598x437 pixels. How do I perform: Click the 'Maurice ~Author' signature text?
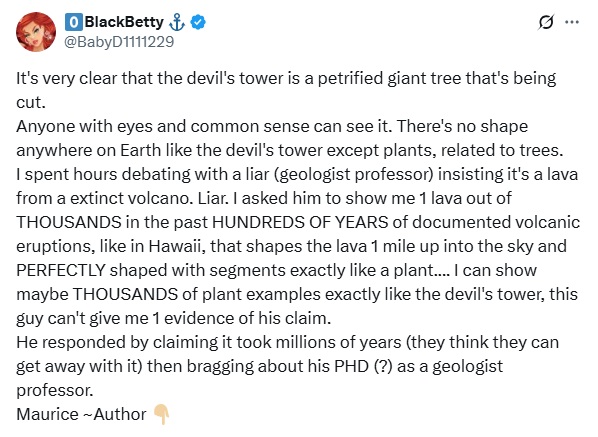(81, 415)
